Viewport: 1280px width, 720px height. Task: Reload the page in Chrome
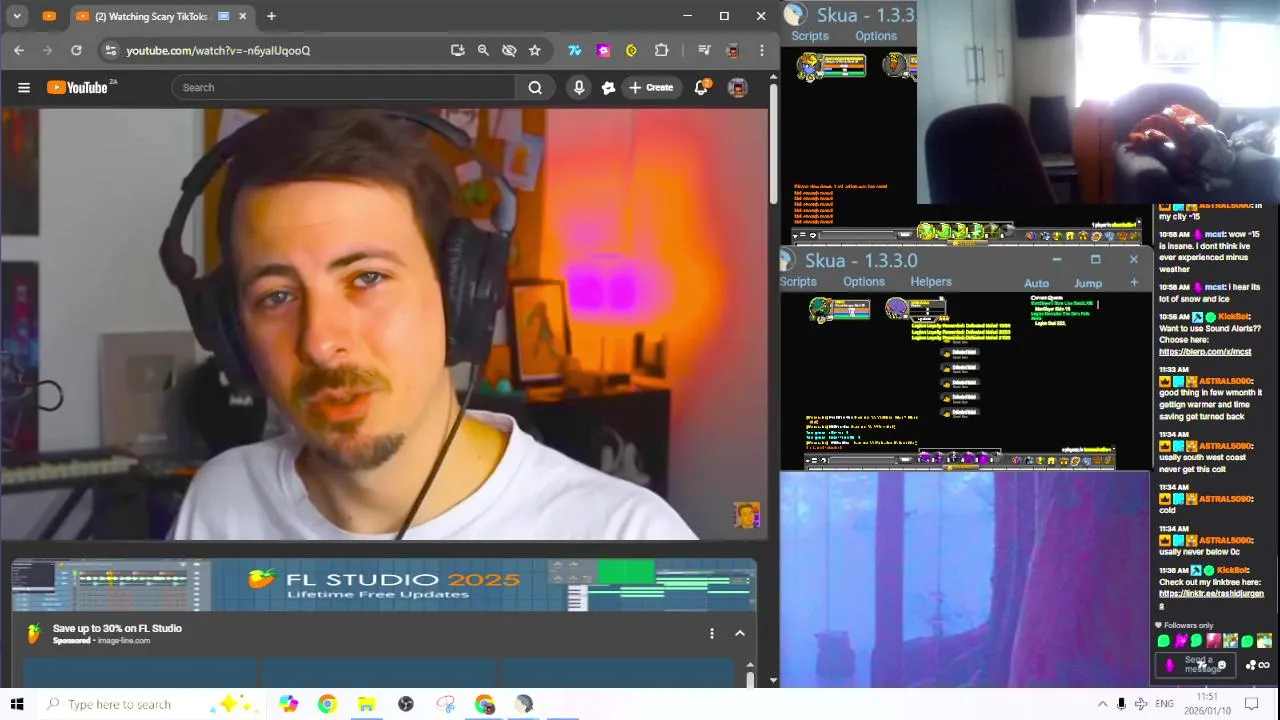point(76,50)
